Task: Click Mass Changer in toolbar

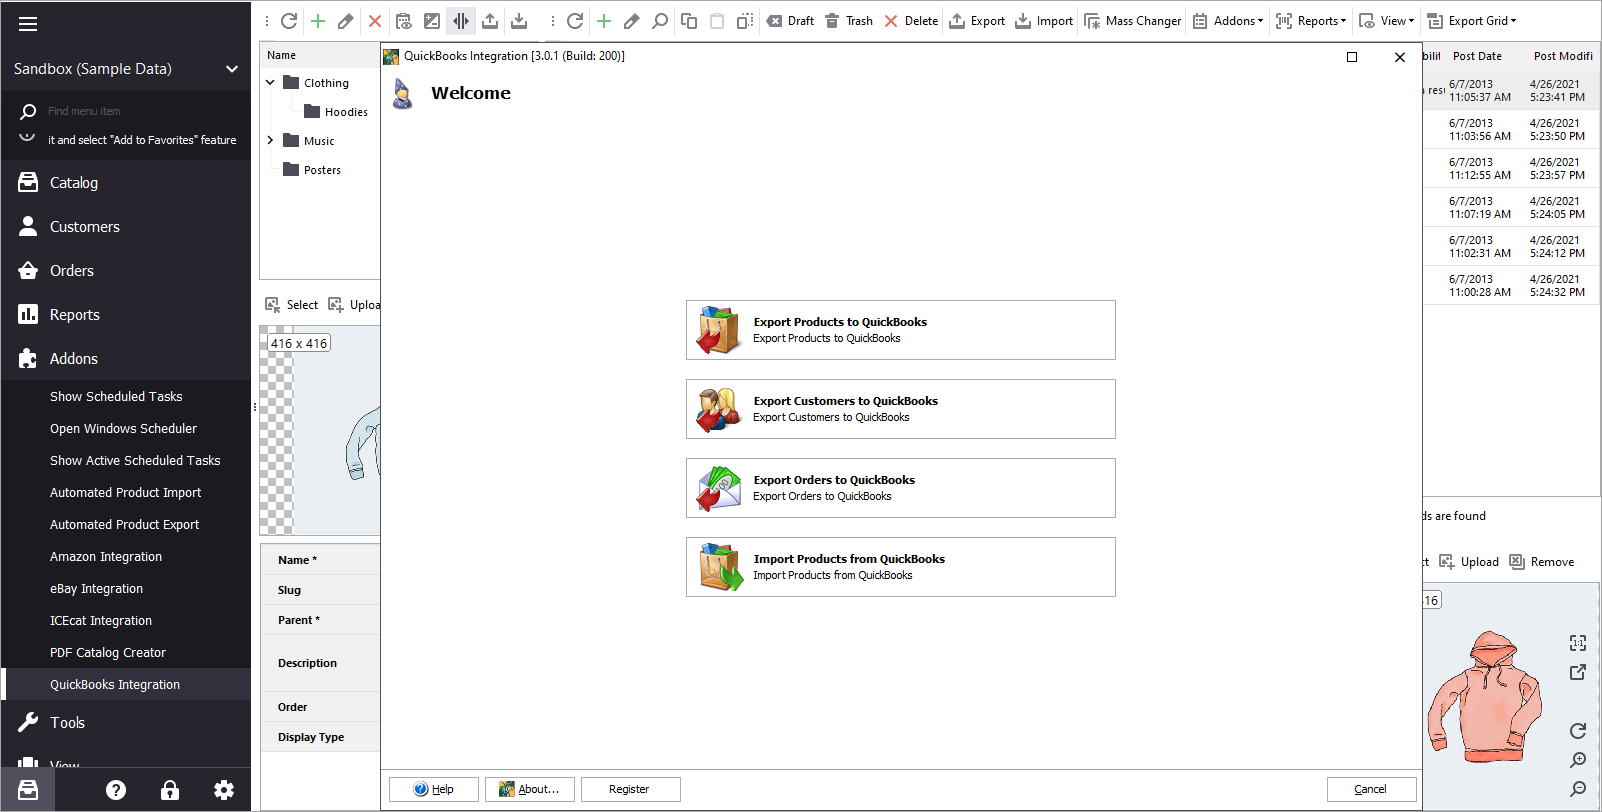Action: [1133, 21]
